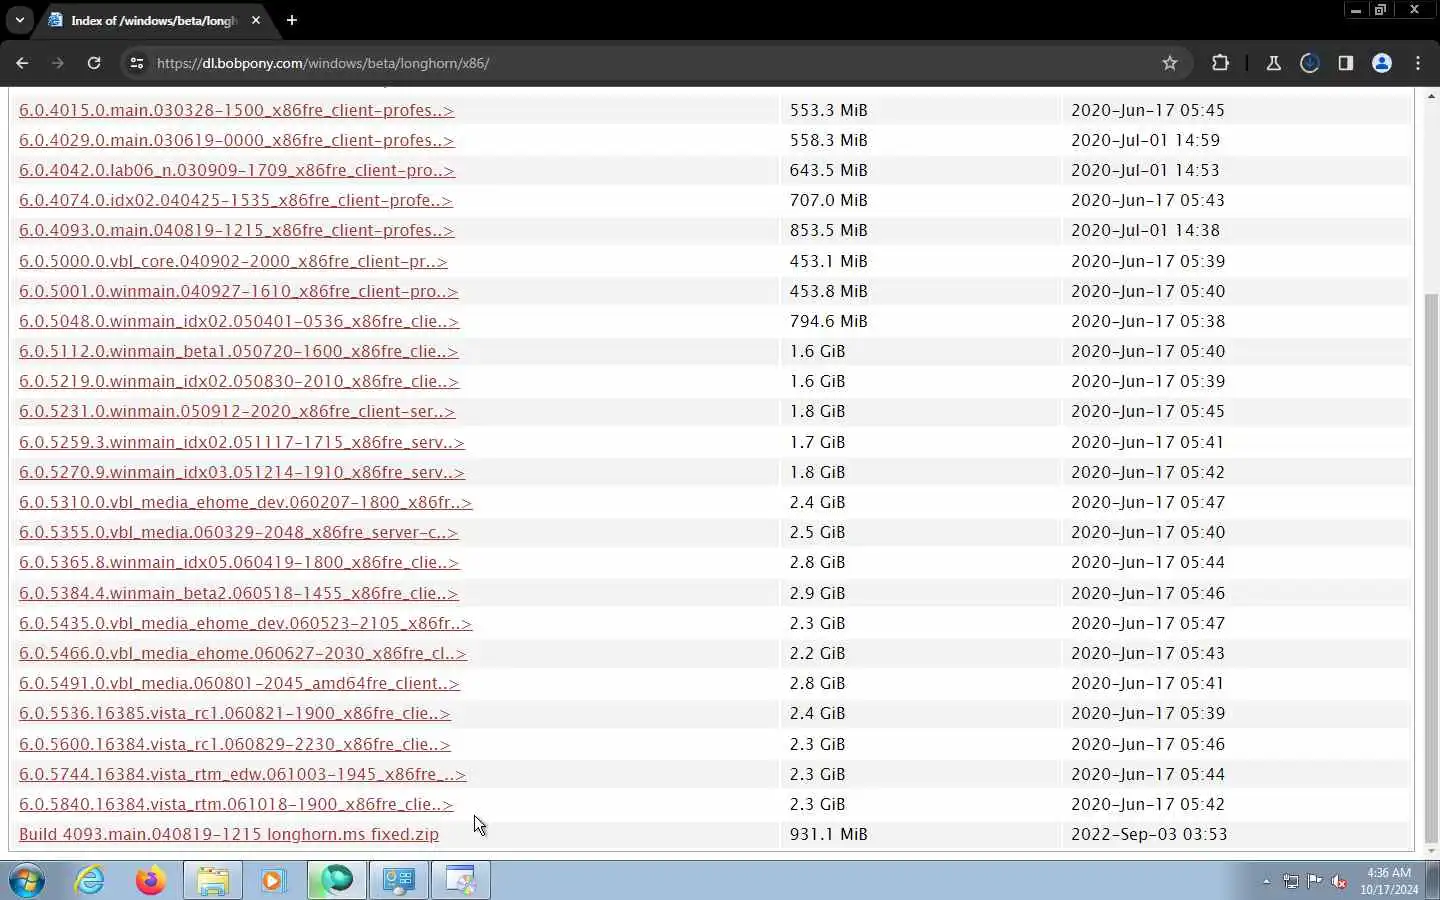
Task: Open File Explorer folder in taskbar
Action: [x=213, y=881]
